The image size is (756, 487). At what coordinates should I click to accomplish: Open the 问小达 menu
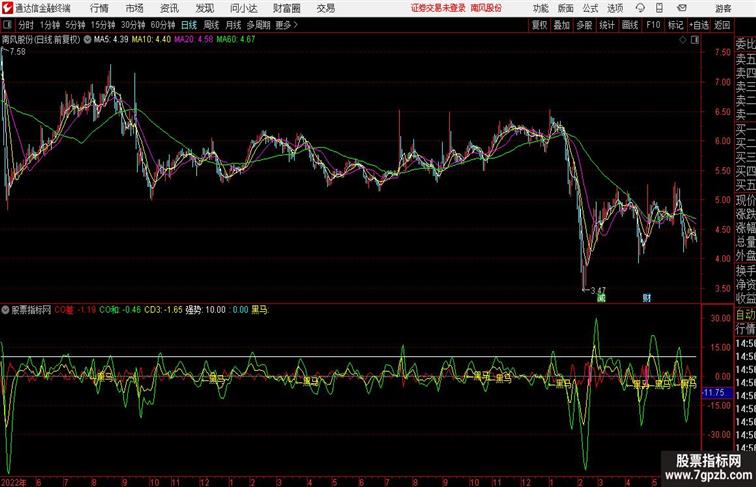coord(243,8)
